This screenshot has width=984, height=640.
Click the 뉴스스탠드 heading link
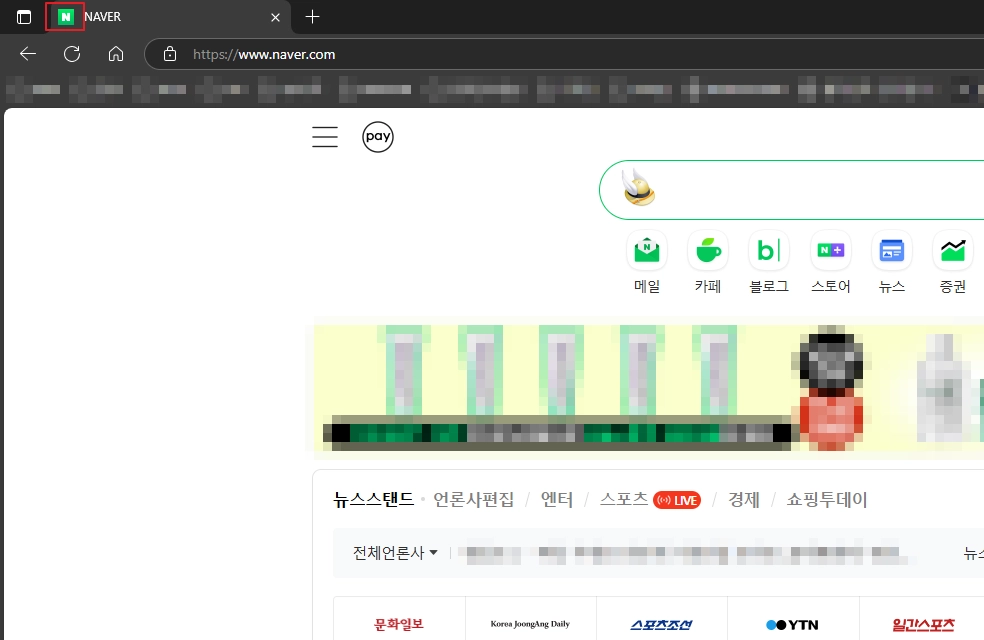click(375, 498)
